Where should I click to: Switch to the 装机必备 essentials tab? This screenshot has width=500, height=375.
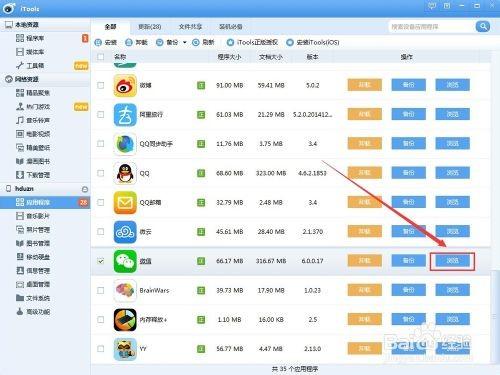click(x=231, y=26)
